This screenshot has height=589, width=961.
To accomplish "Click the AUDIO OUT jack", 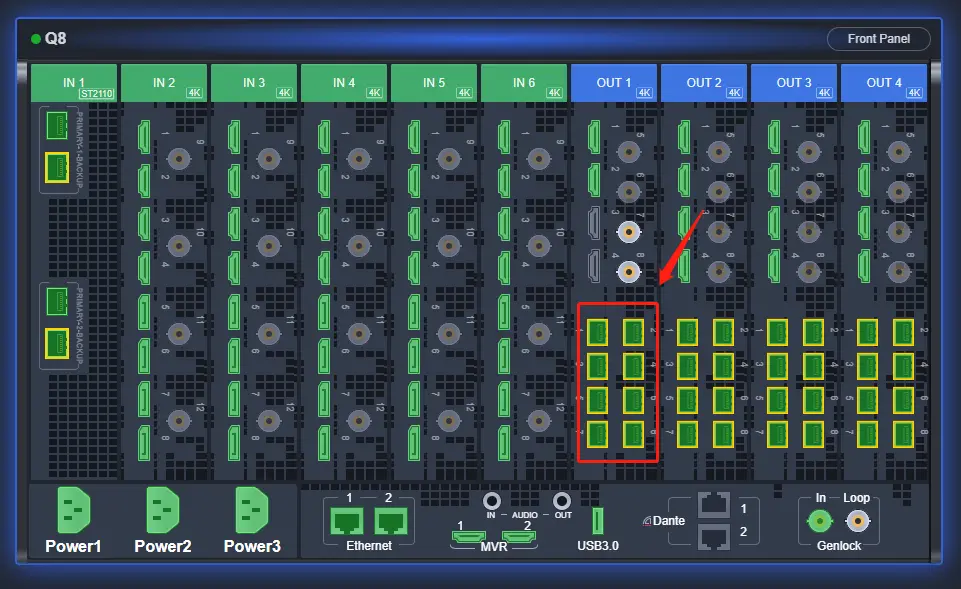I will tap(562, 500).
